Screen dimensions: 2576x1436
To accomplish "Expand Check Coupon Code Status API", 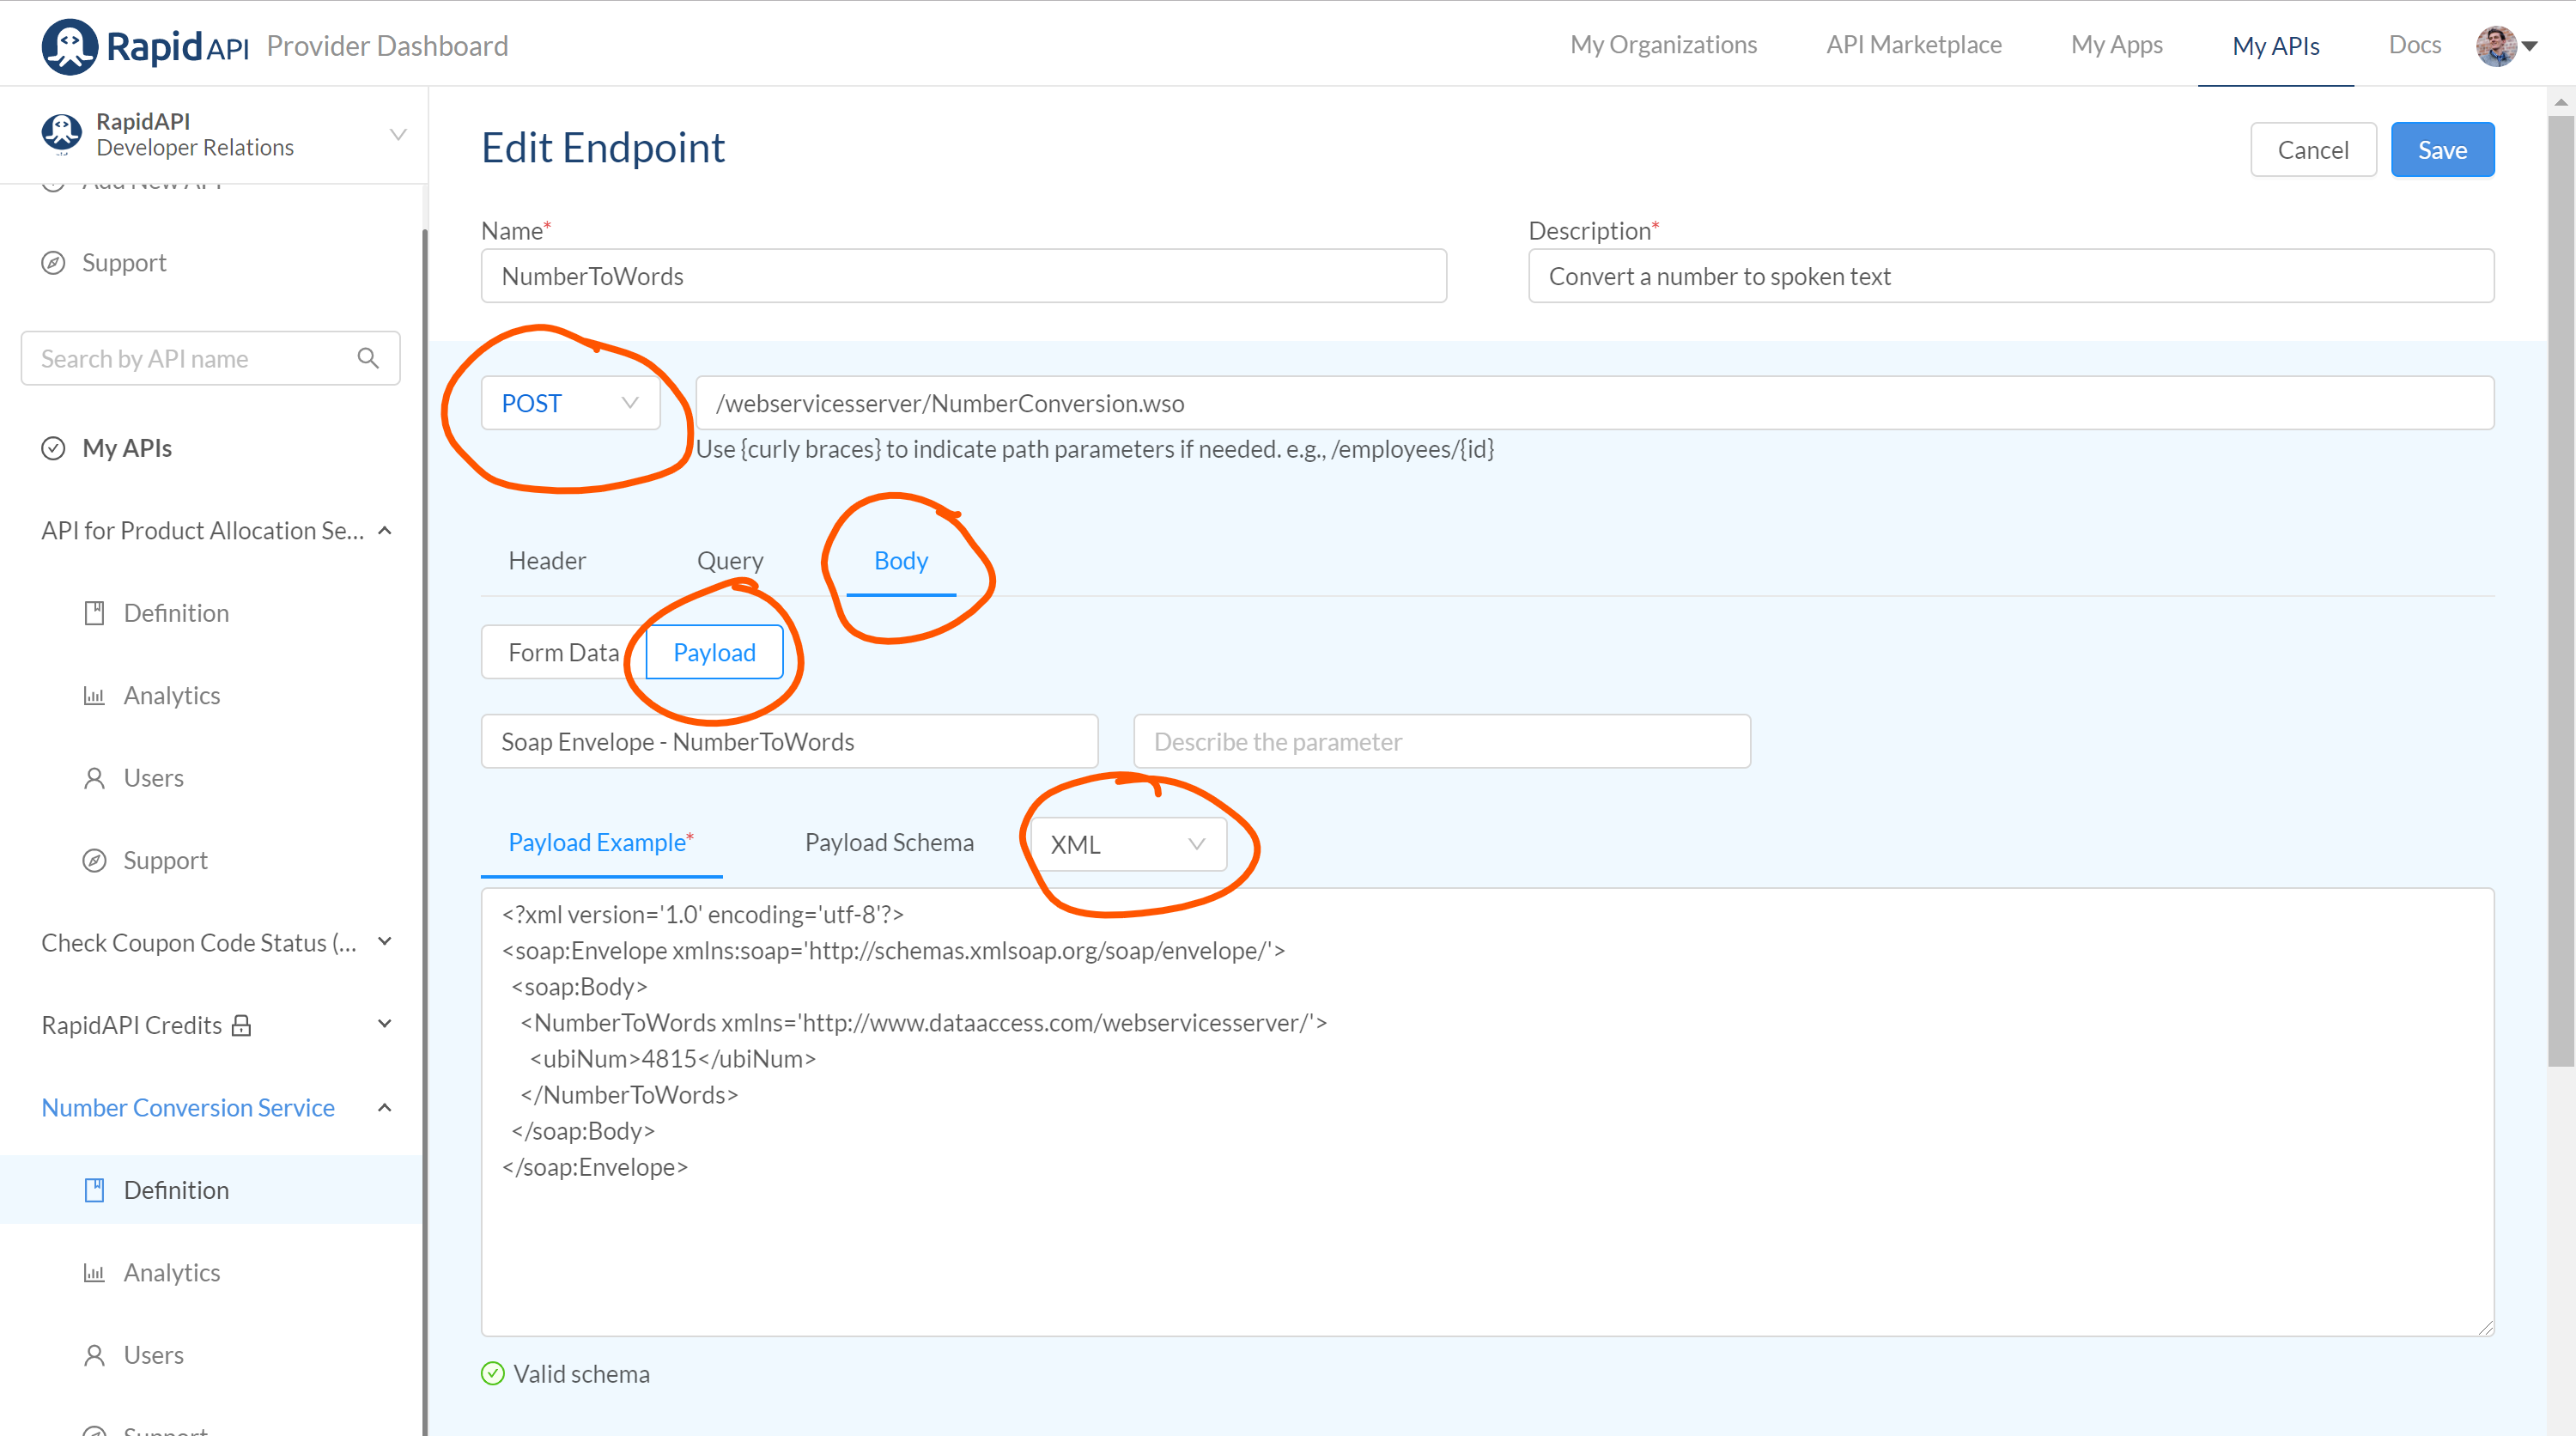I will point(385,942).
